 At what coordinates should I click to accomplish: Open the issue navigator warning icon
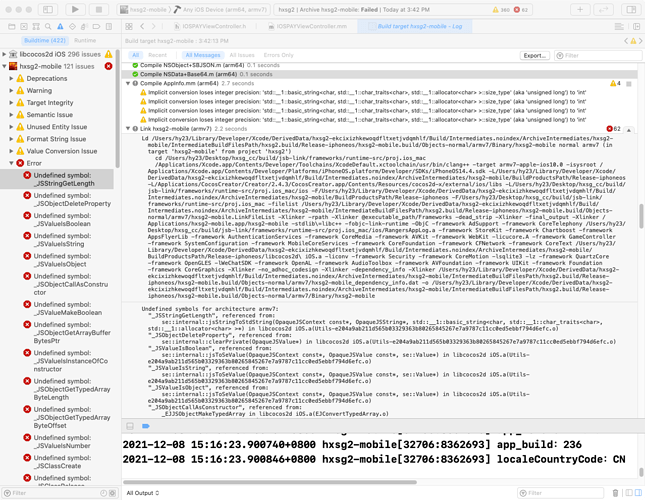coord(60,26)
